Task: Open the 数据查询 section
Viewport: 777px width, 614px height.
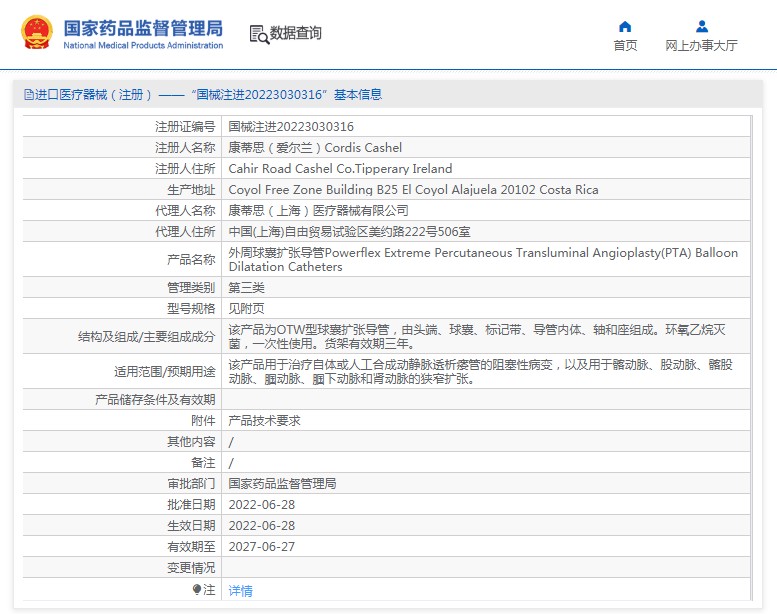Action: (x=296, y=33)
